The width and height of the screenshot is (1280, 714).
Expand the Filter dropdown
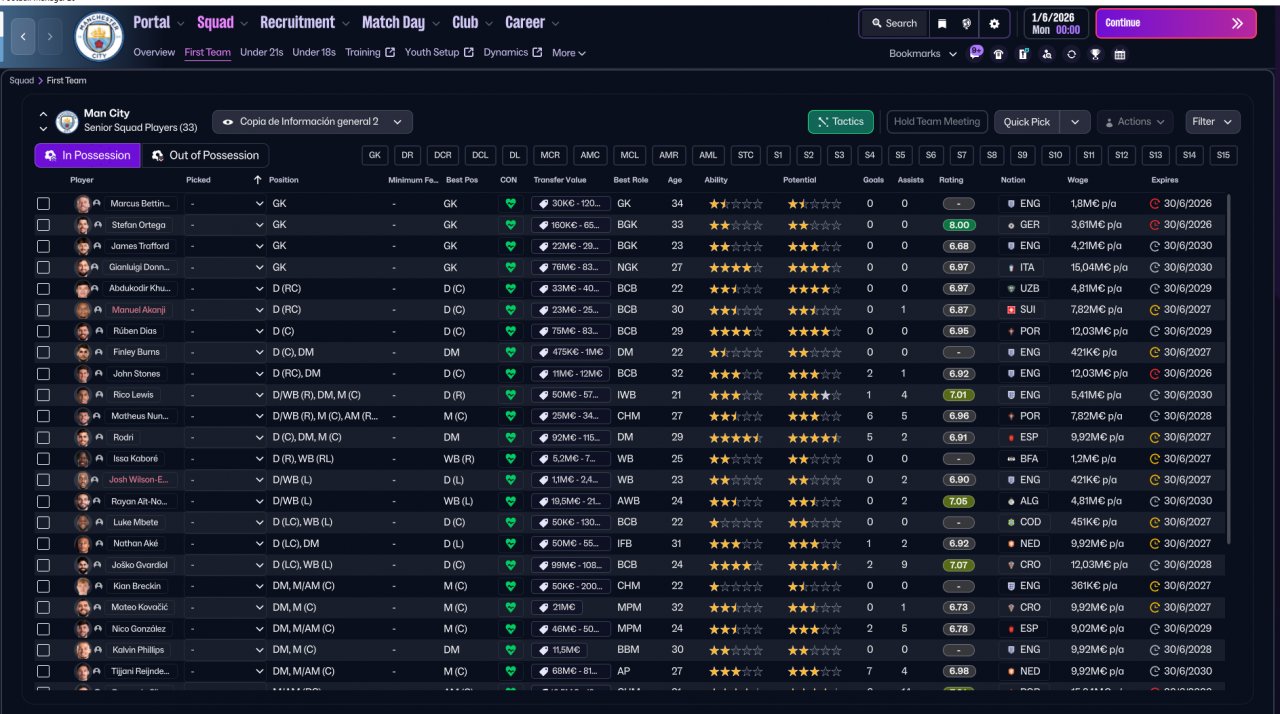(1212, 122)
